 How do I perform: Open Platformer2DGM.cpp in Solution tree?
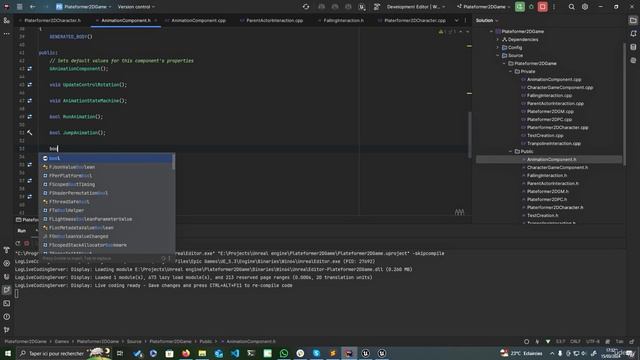point(550,111)
